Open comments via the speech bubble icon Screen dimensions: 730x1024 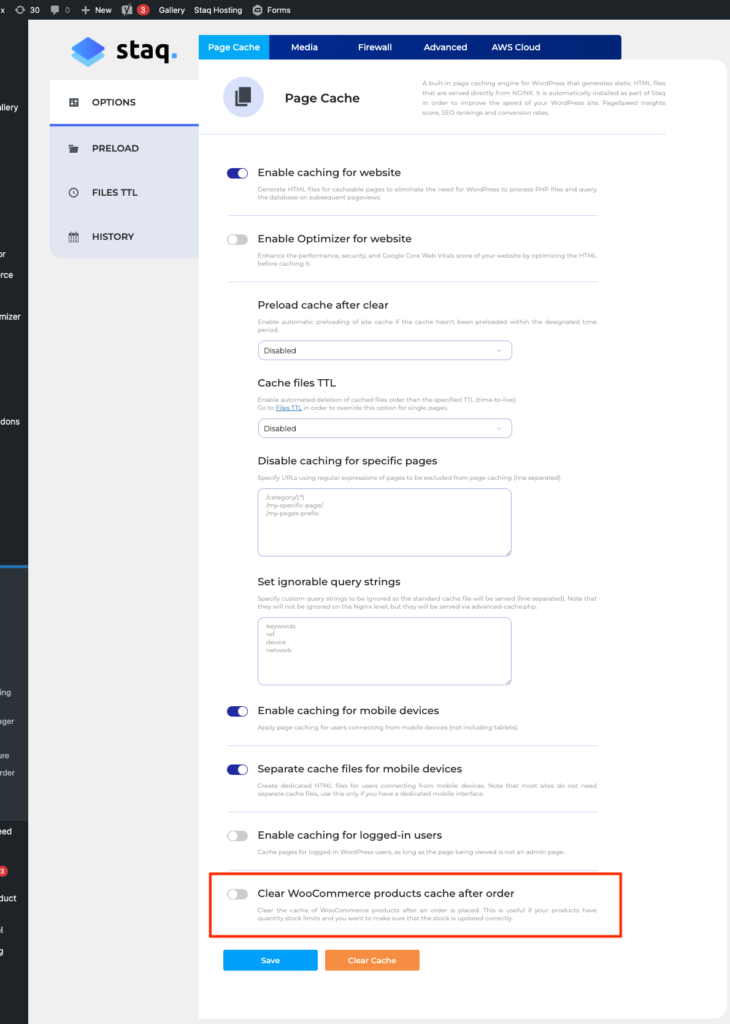tap(53, 9)
